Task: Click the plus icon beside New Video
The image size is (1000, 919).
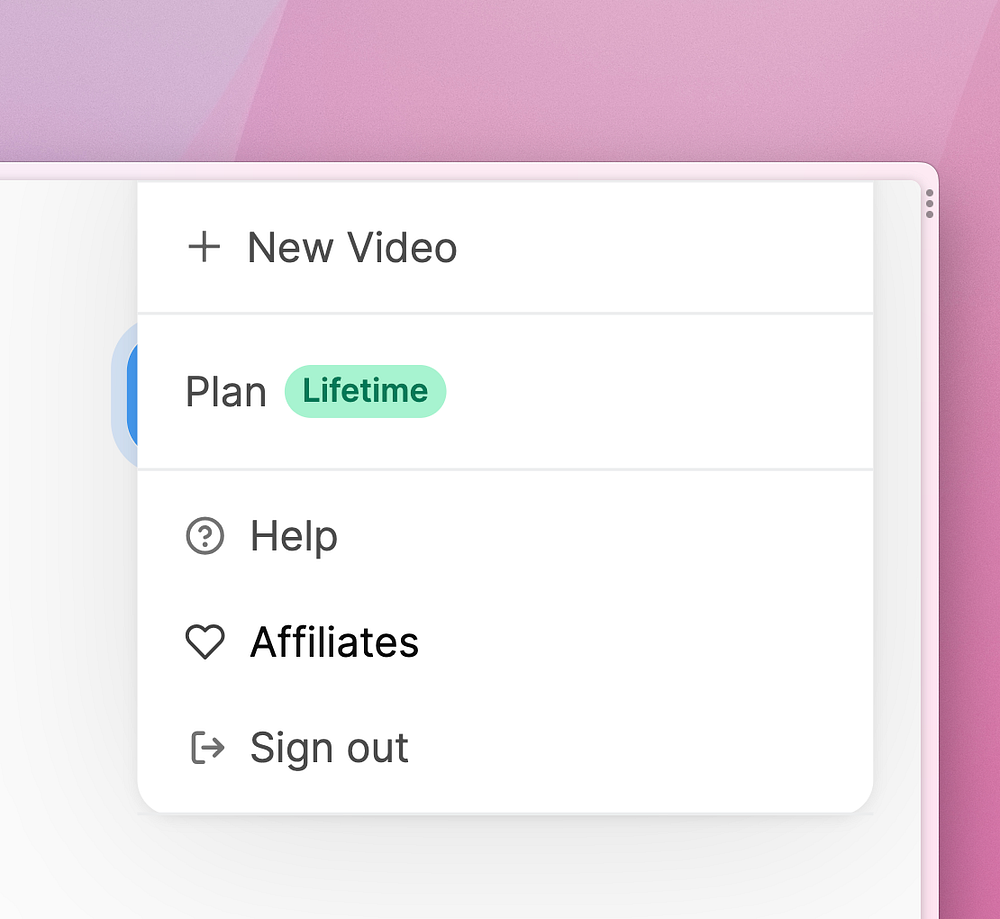Action: 204,247
